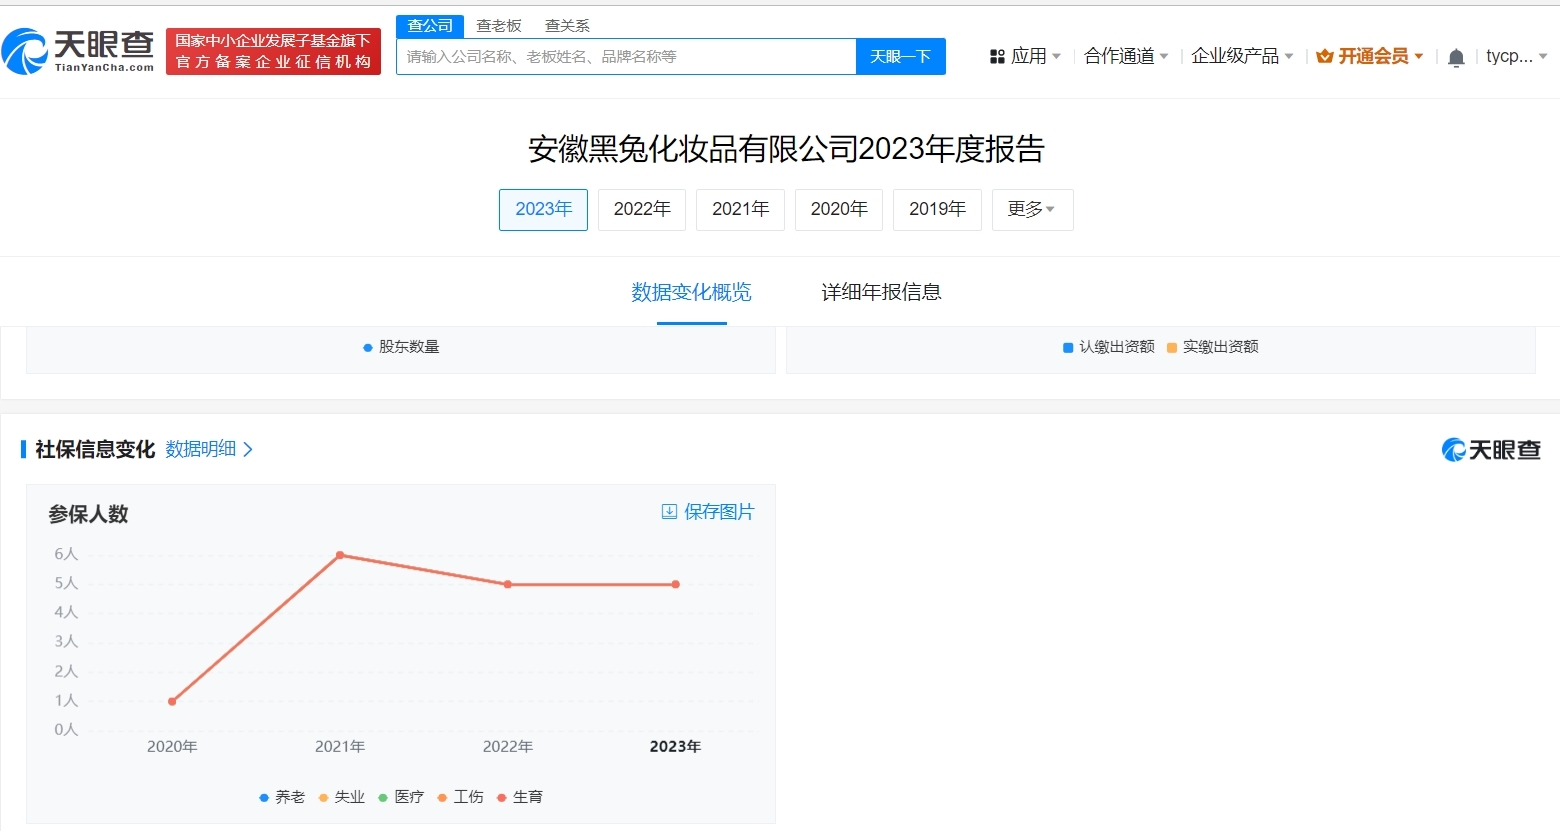Open the 开通会员 dropdown
This screenshot has height=831, width=1560.
(1370, 57)
